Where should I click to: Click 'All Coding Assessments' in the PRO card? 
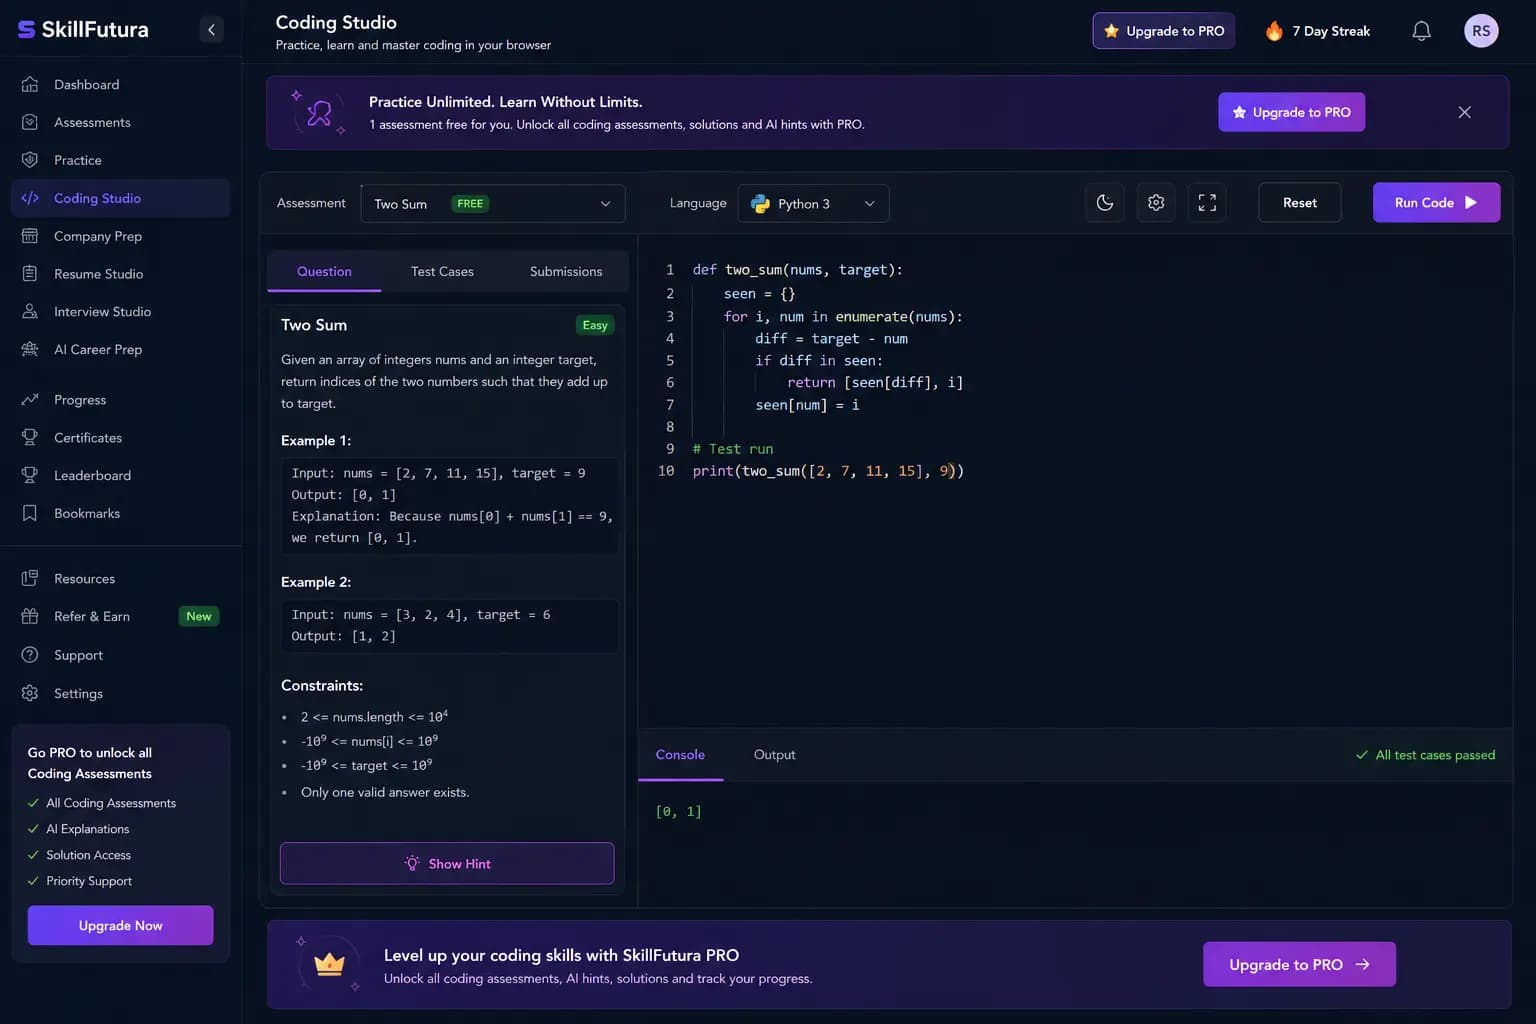click(x=111, y=803)
